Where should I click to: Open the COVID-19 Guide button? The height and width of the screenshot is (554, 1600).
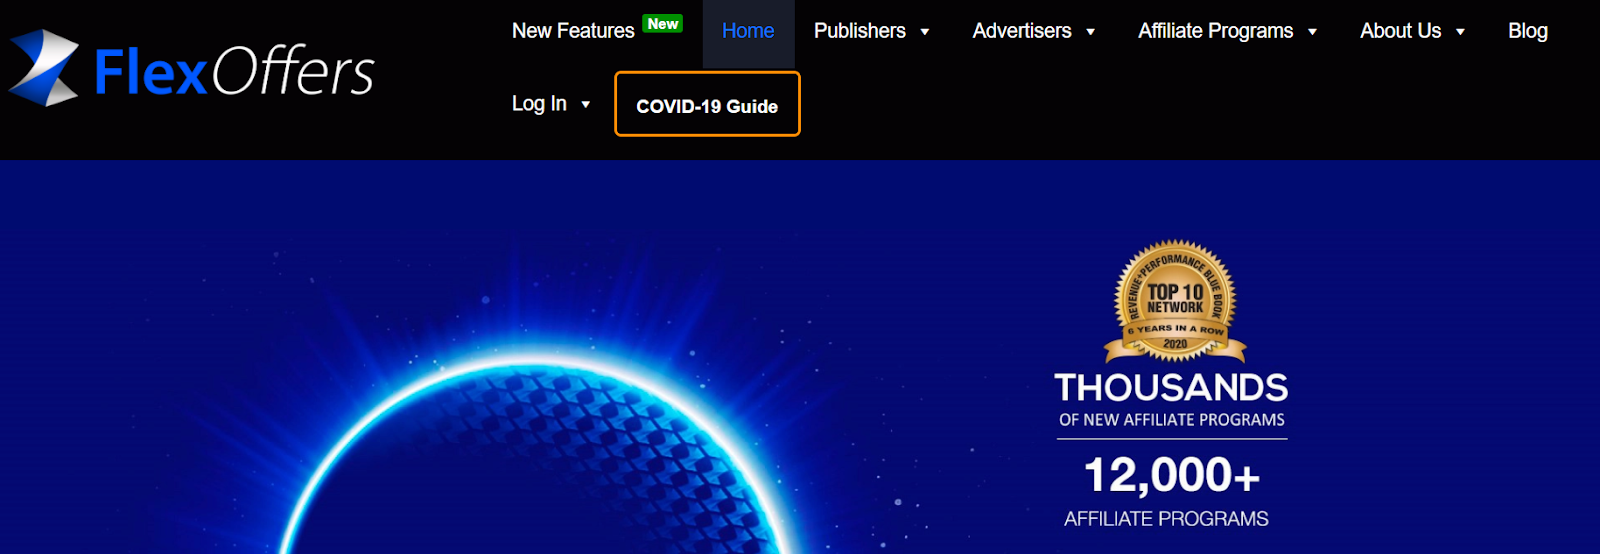(x=707, y=104)
